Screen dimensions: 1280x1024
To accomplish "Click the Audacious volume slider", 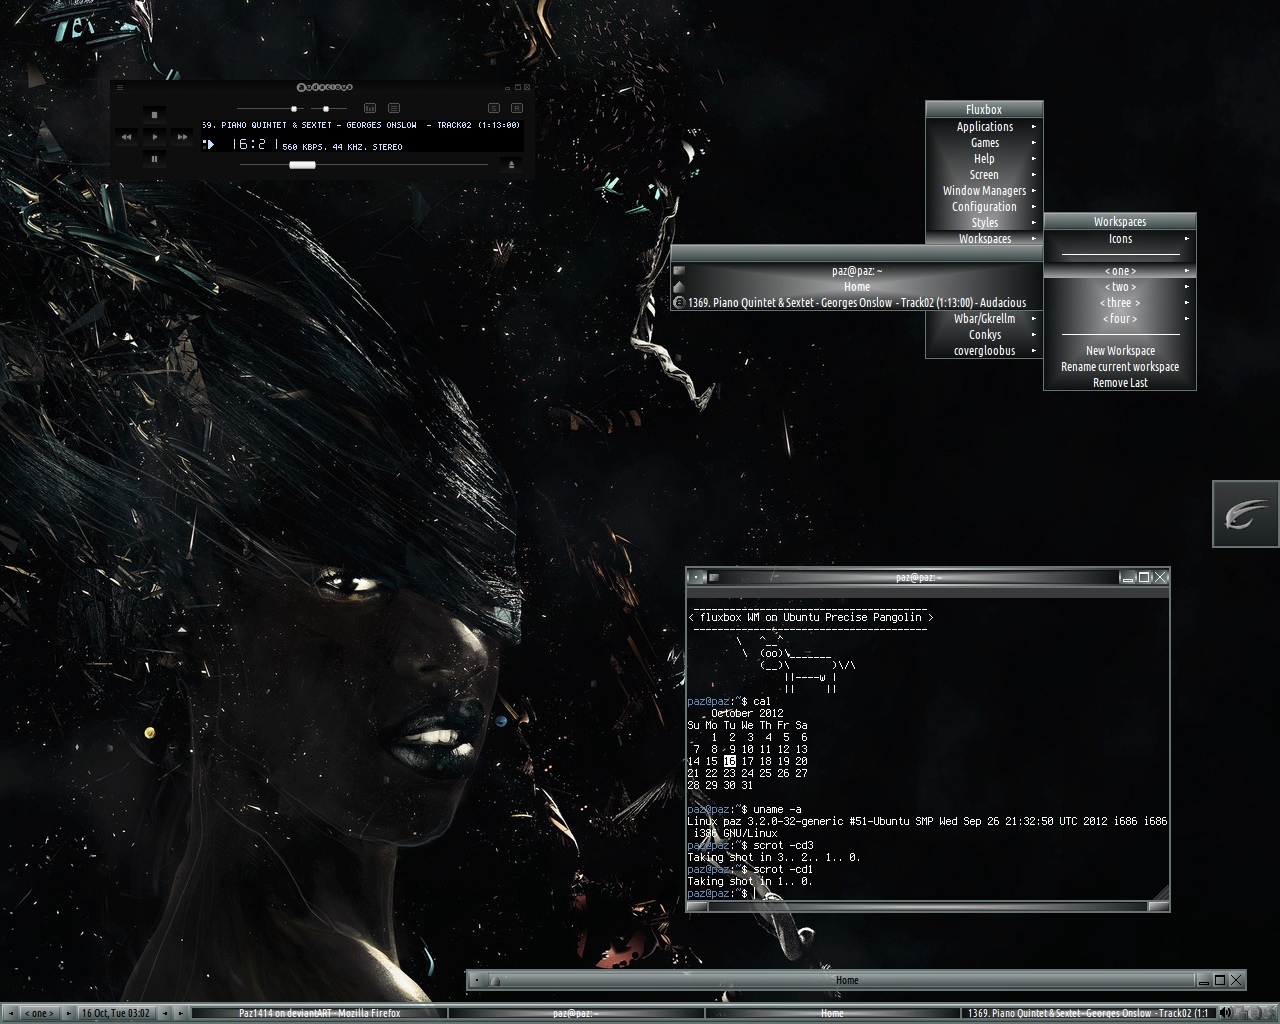I will click(270, 108).
